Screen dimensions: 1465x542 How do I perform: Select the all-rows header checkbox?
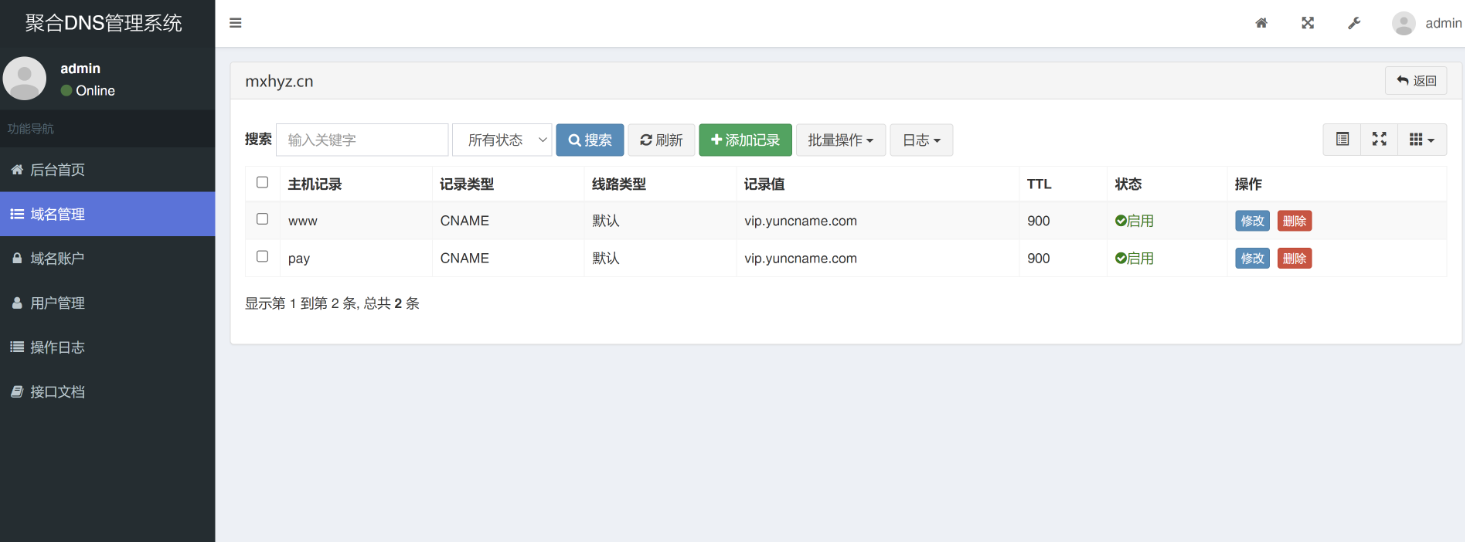[262, 182]
